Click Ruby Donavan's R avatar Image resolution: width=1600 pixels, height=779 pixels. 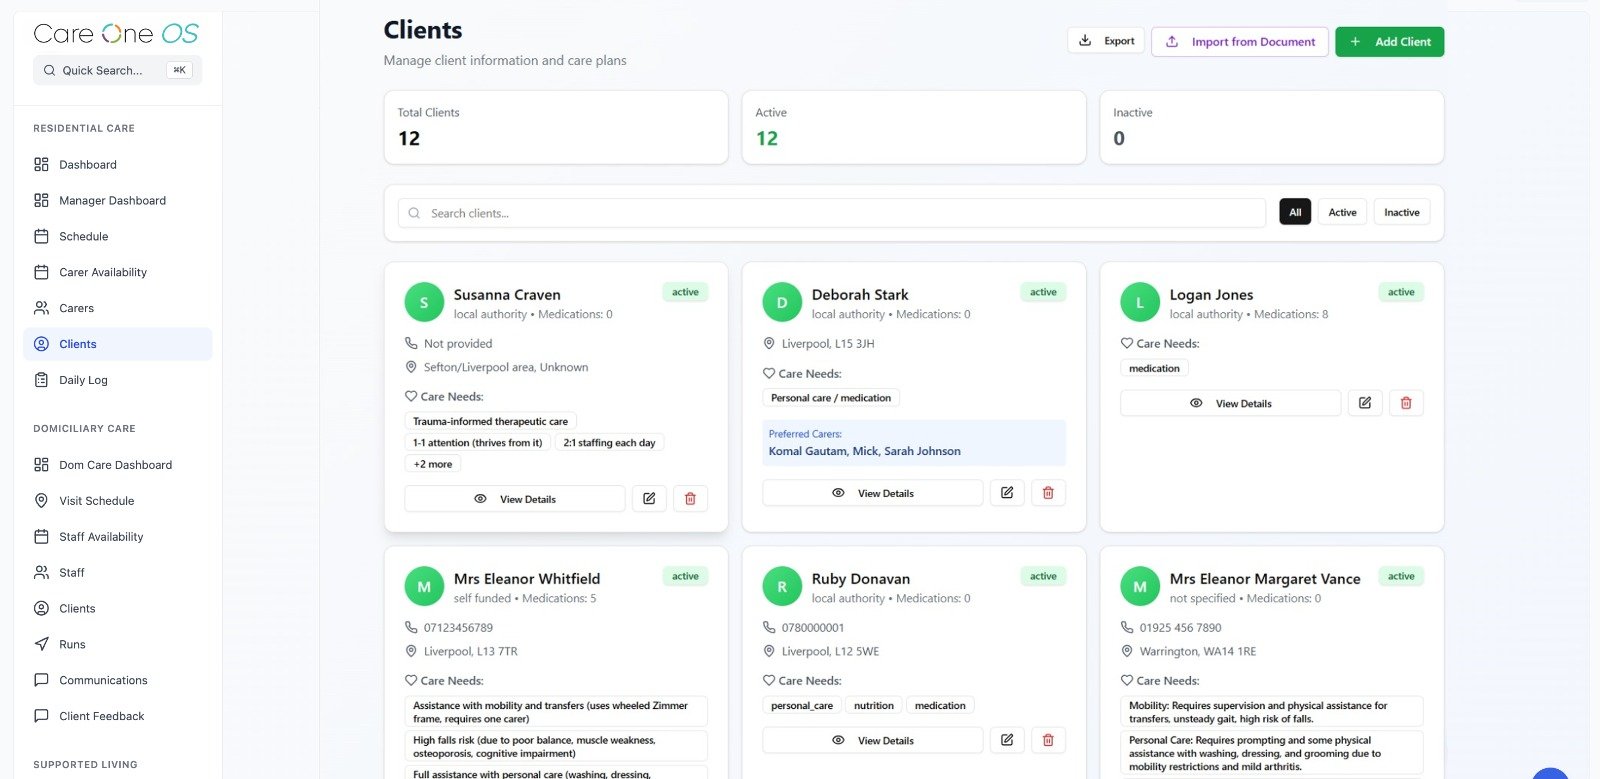[782, 586]
